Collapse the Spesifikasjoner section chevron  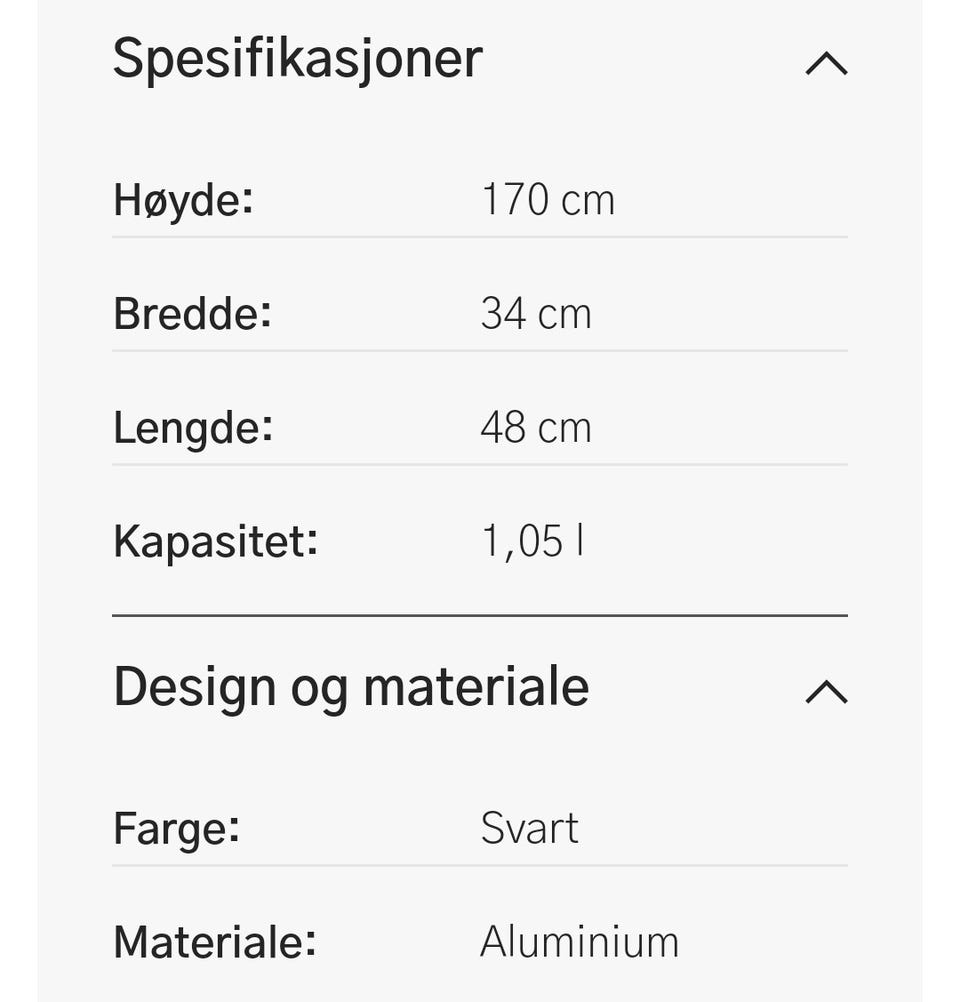point(826,64)
